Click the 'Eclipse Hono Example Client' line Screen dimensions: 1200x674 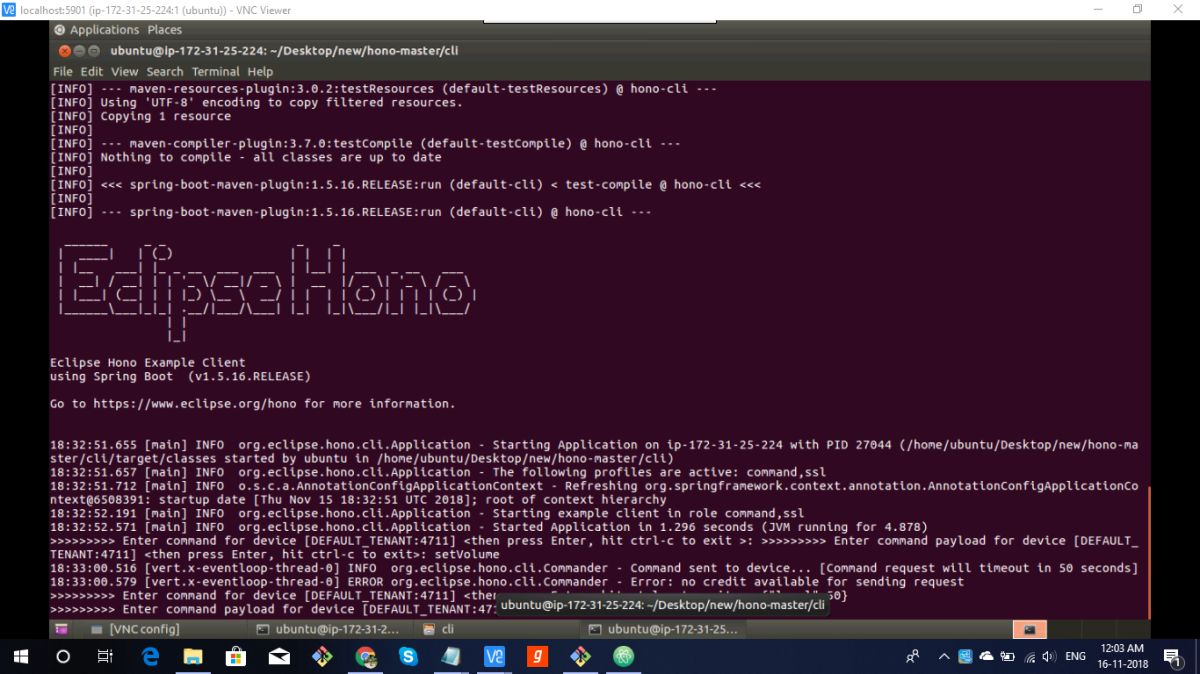coord(148,363)
